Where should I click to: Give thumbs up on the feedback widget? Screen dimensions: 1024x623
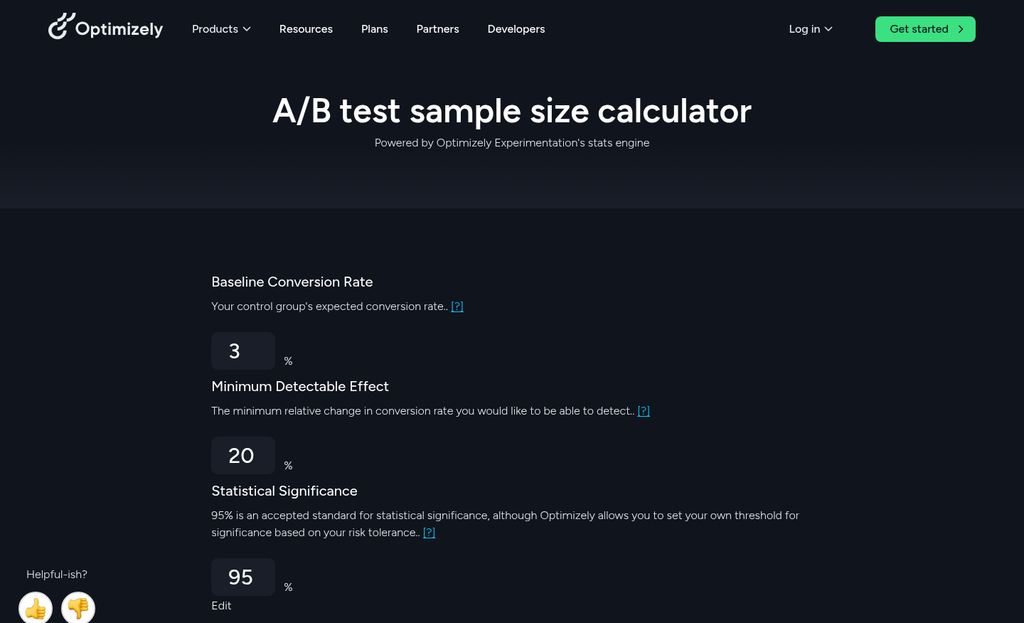[35, 608]
